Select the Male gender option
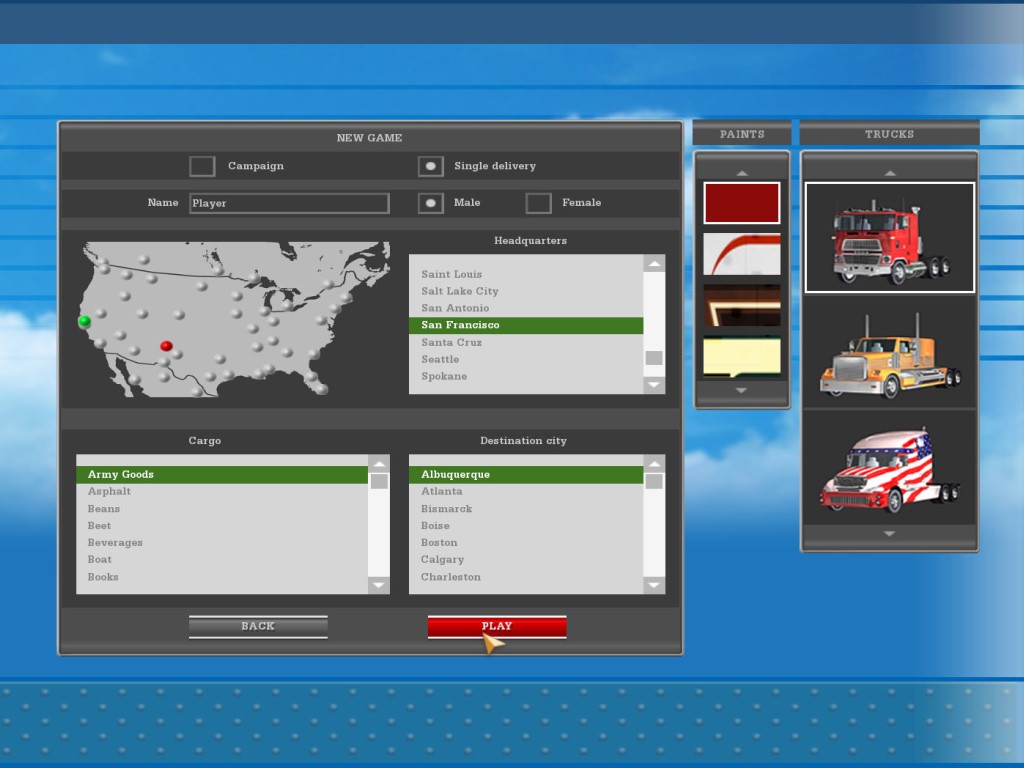Viewport: 1024px width, 768px height. coord(431,202)
